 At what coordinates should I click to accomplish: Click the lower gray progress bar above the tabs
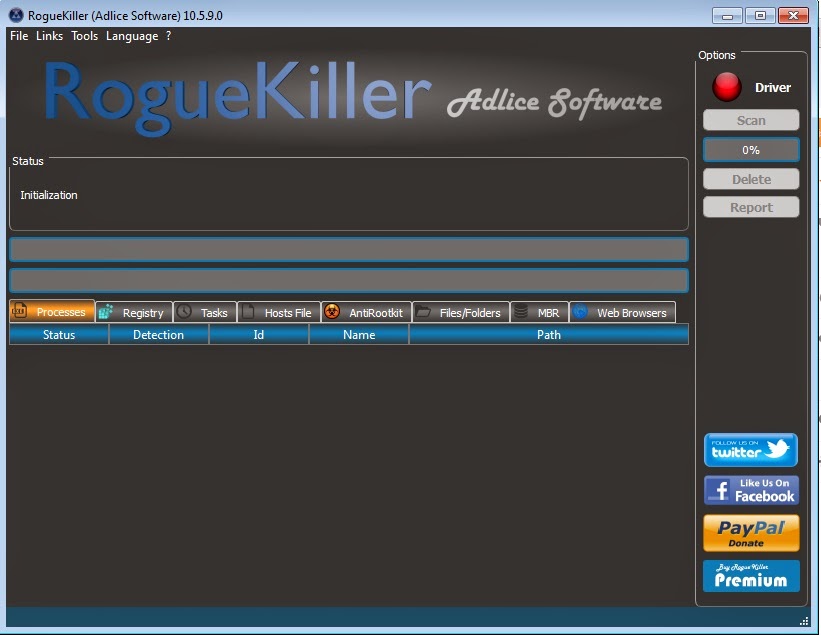pos(349,281)
